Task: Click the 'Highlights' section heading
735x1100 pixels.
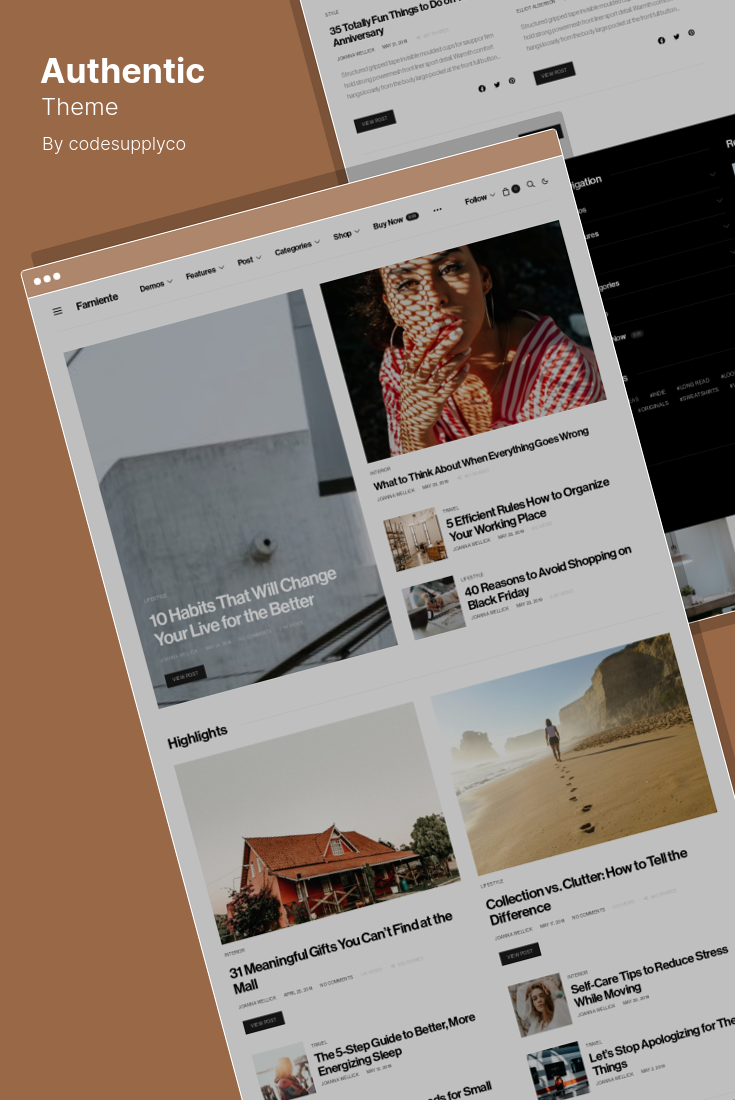Action: [197, 737]
